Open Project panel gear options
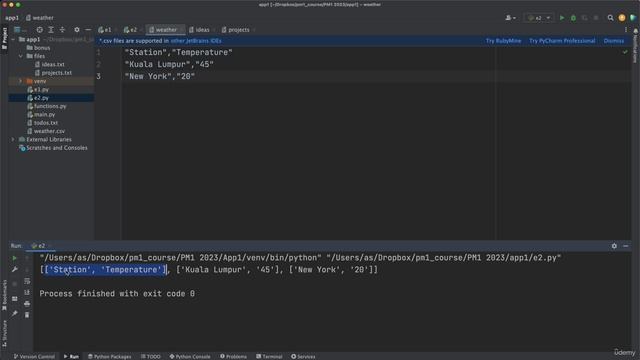640x360 pixels. point(77,30)
